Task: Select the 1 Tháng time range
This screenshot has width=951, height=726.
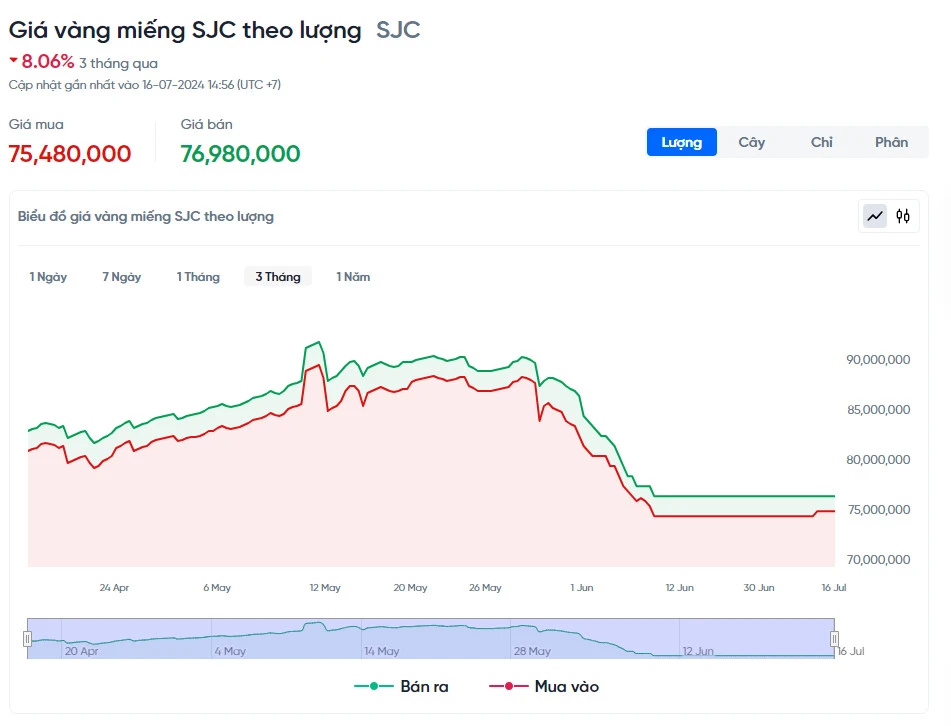Action: pyautogui.click(x=198, y=277)
